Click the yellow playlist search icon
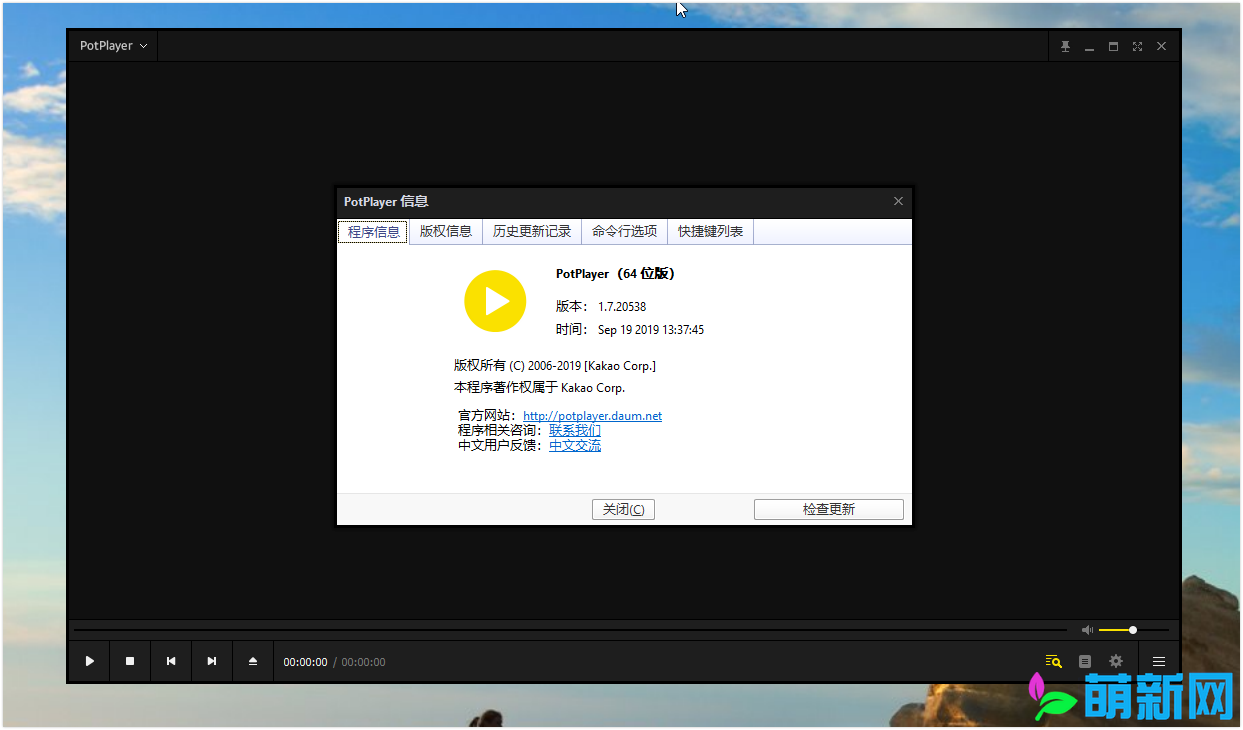The image size is (1243, 730). coord(1053,661)
